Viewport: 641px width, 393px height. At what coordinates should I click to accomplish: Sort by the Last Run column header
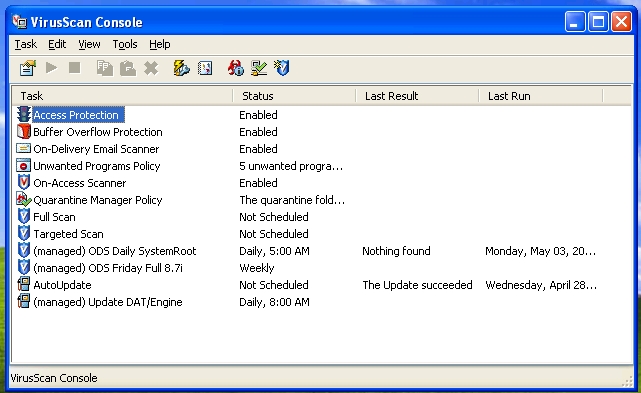click(x=540, y=96)
